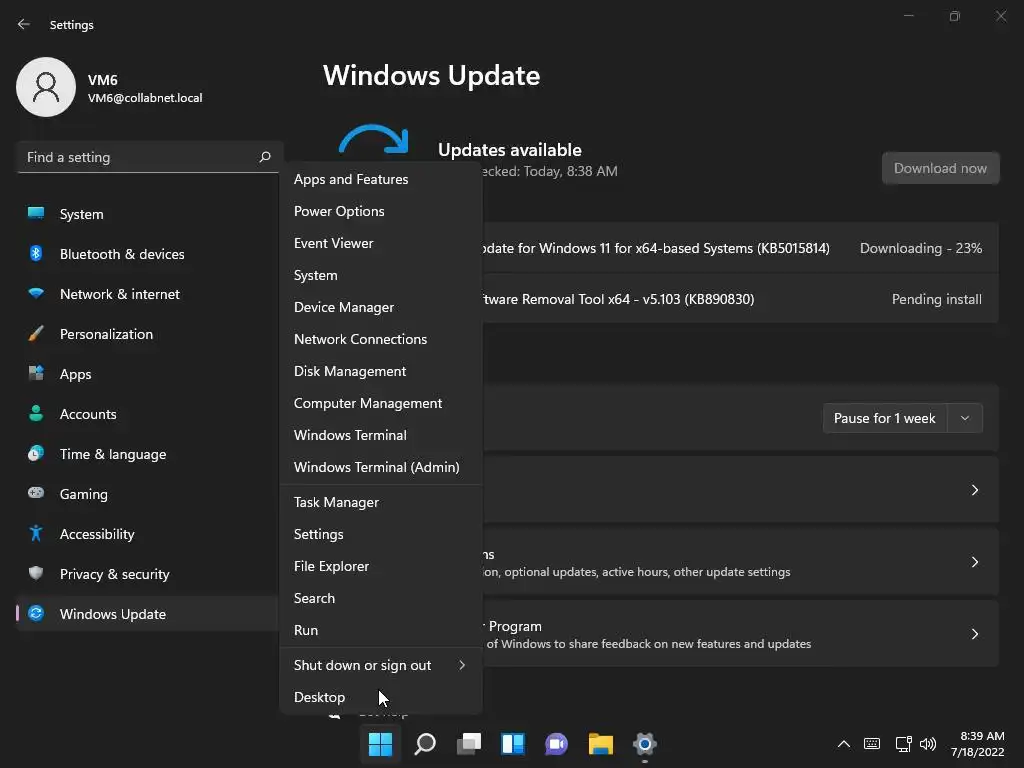Select Windows Update in sidebar

click(148, 614)
